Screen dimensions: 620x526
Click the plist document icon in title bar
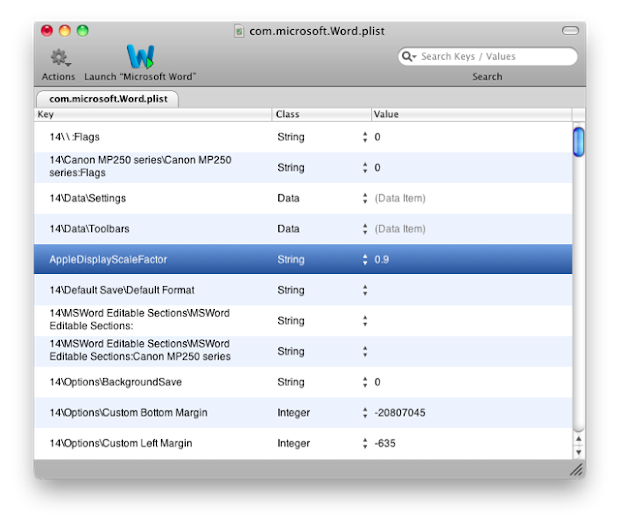pyautogui.click(x=239, y=31)
